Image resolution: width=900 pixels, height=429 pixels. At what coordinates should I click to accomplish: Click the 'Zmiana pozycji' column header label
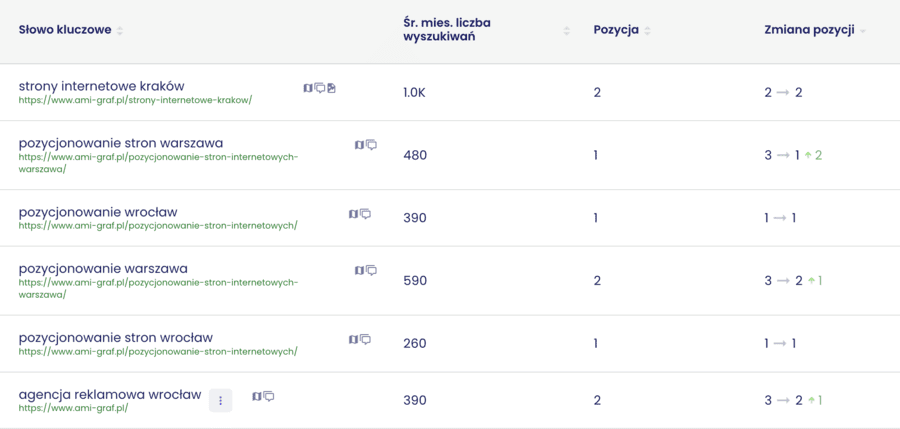tap(809, 30)
